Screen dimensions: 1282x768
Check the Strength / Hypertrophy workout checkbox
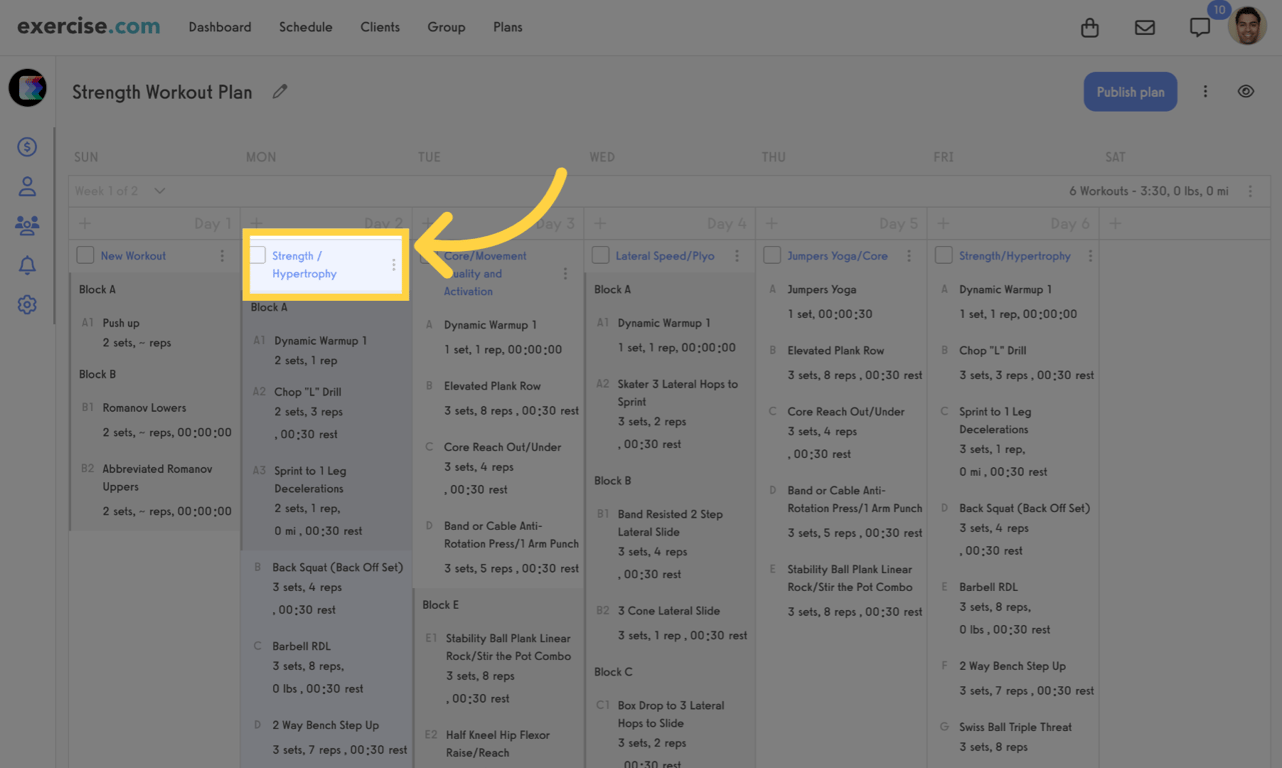point(257,255)
